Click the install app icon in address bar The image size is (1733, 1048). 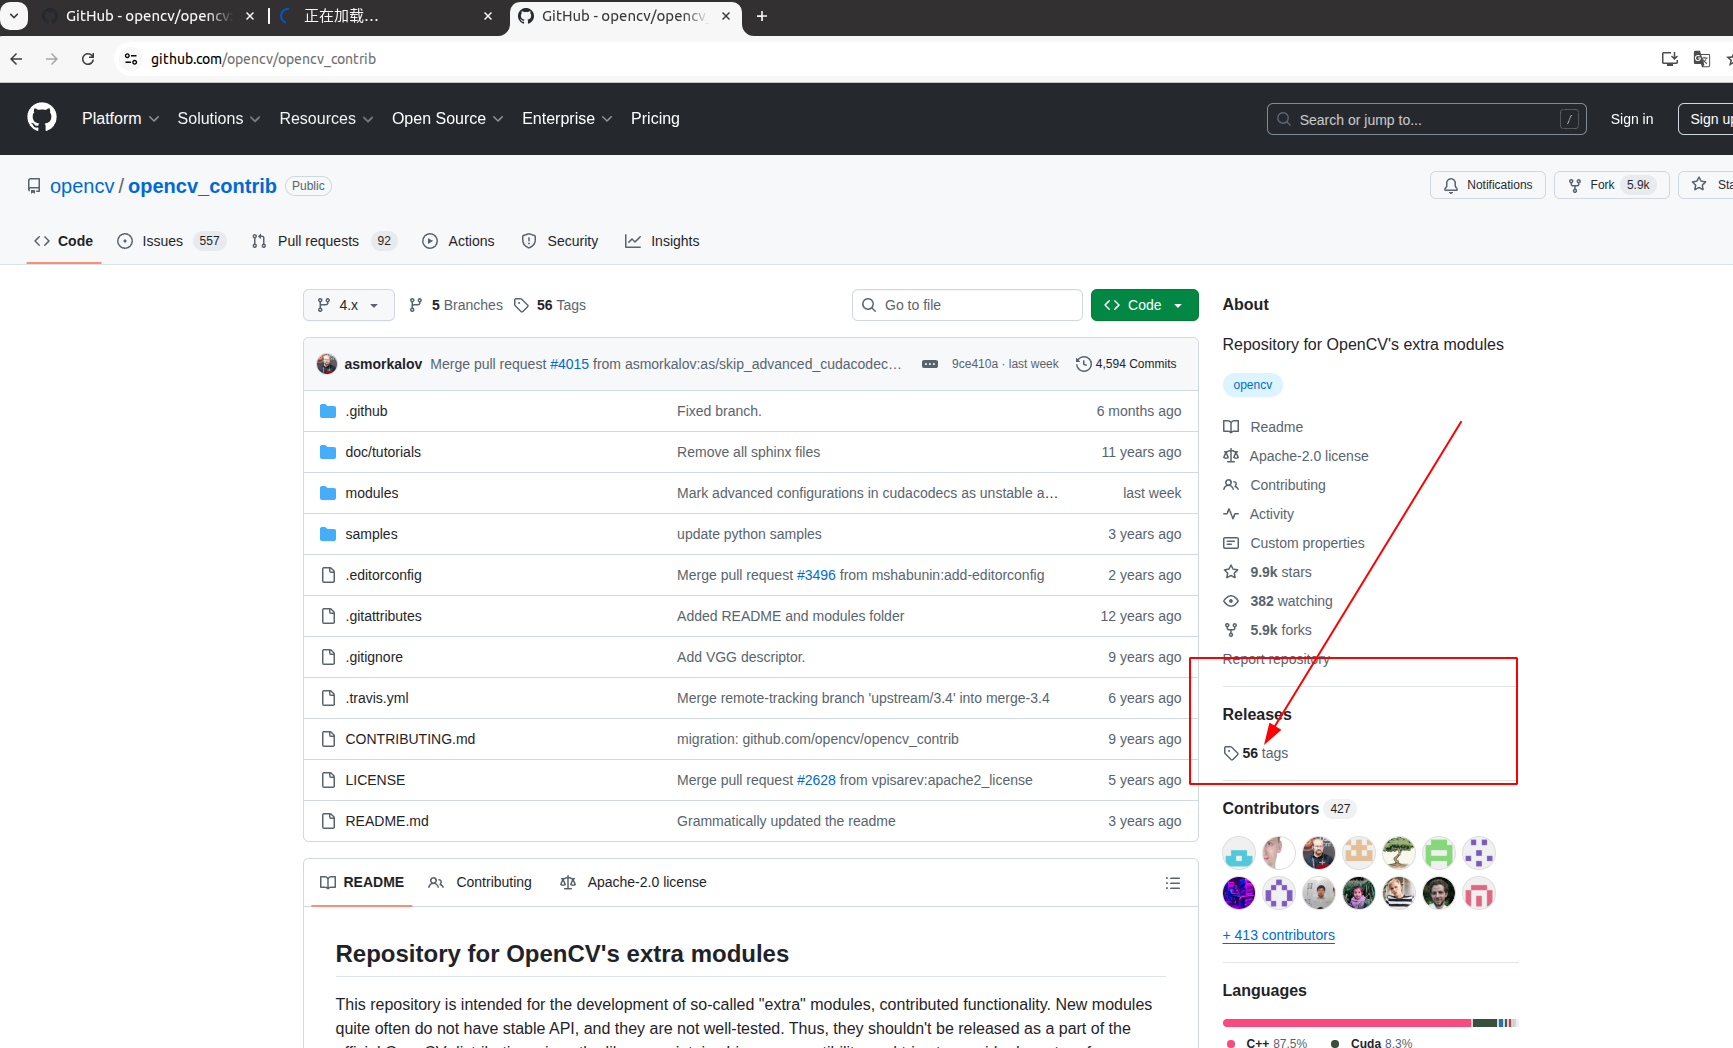(x=1669, y=59)
